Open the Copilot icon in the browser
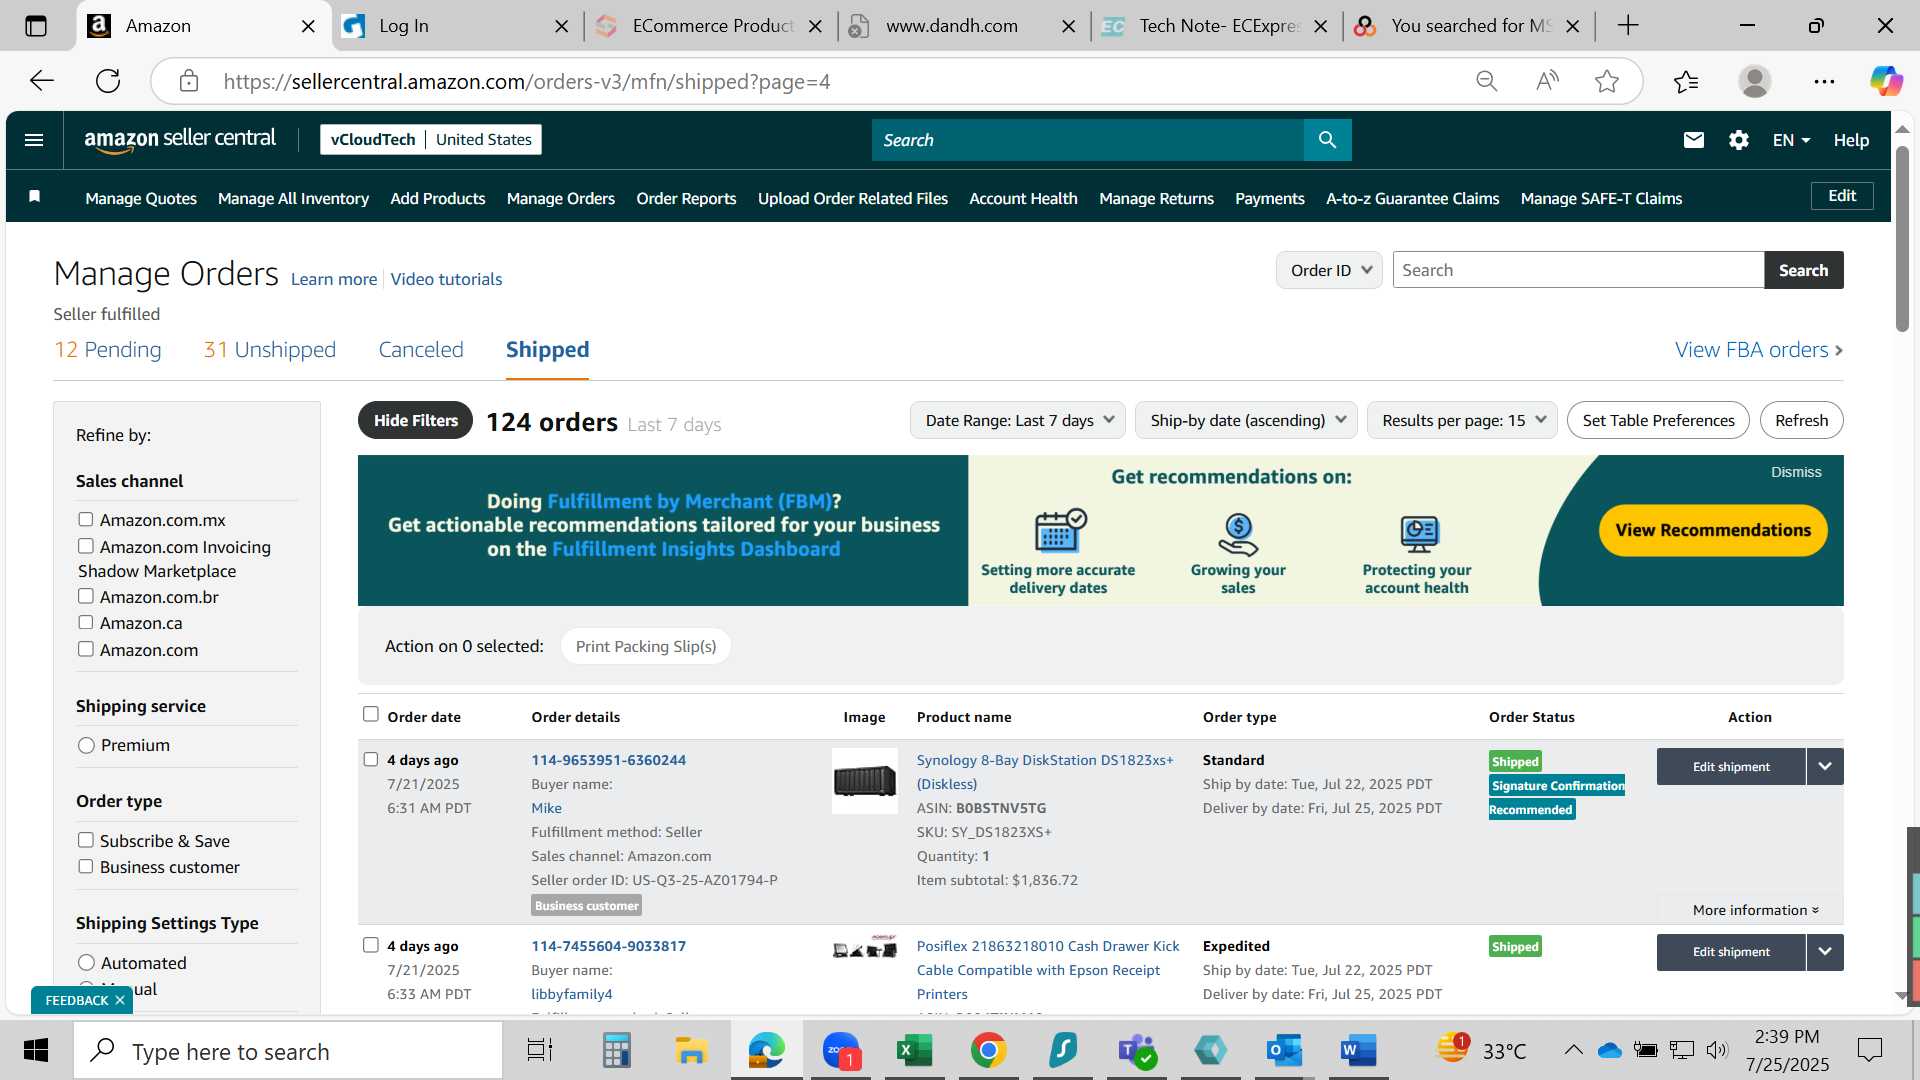The image size is (1920, 1080). point(1886,81)
